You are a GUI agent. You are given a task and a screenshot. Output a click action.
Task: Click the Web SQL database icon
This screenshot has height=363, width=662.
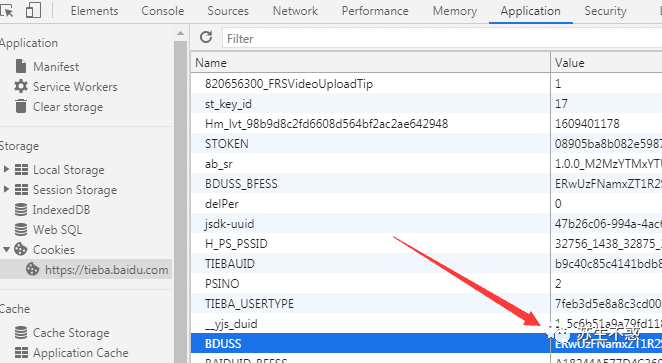coord(21,230)
